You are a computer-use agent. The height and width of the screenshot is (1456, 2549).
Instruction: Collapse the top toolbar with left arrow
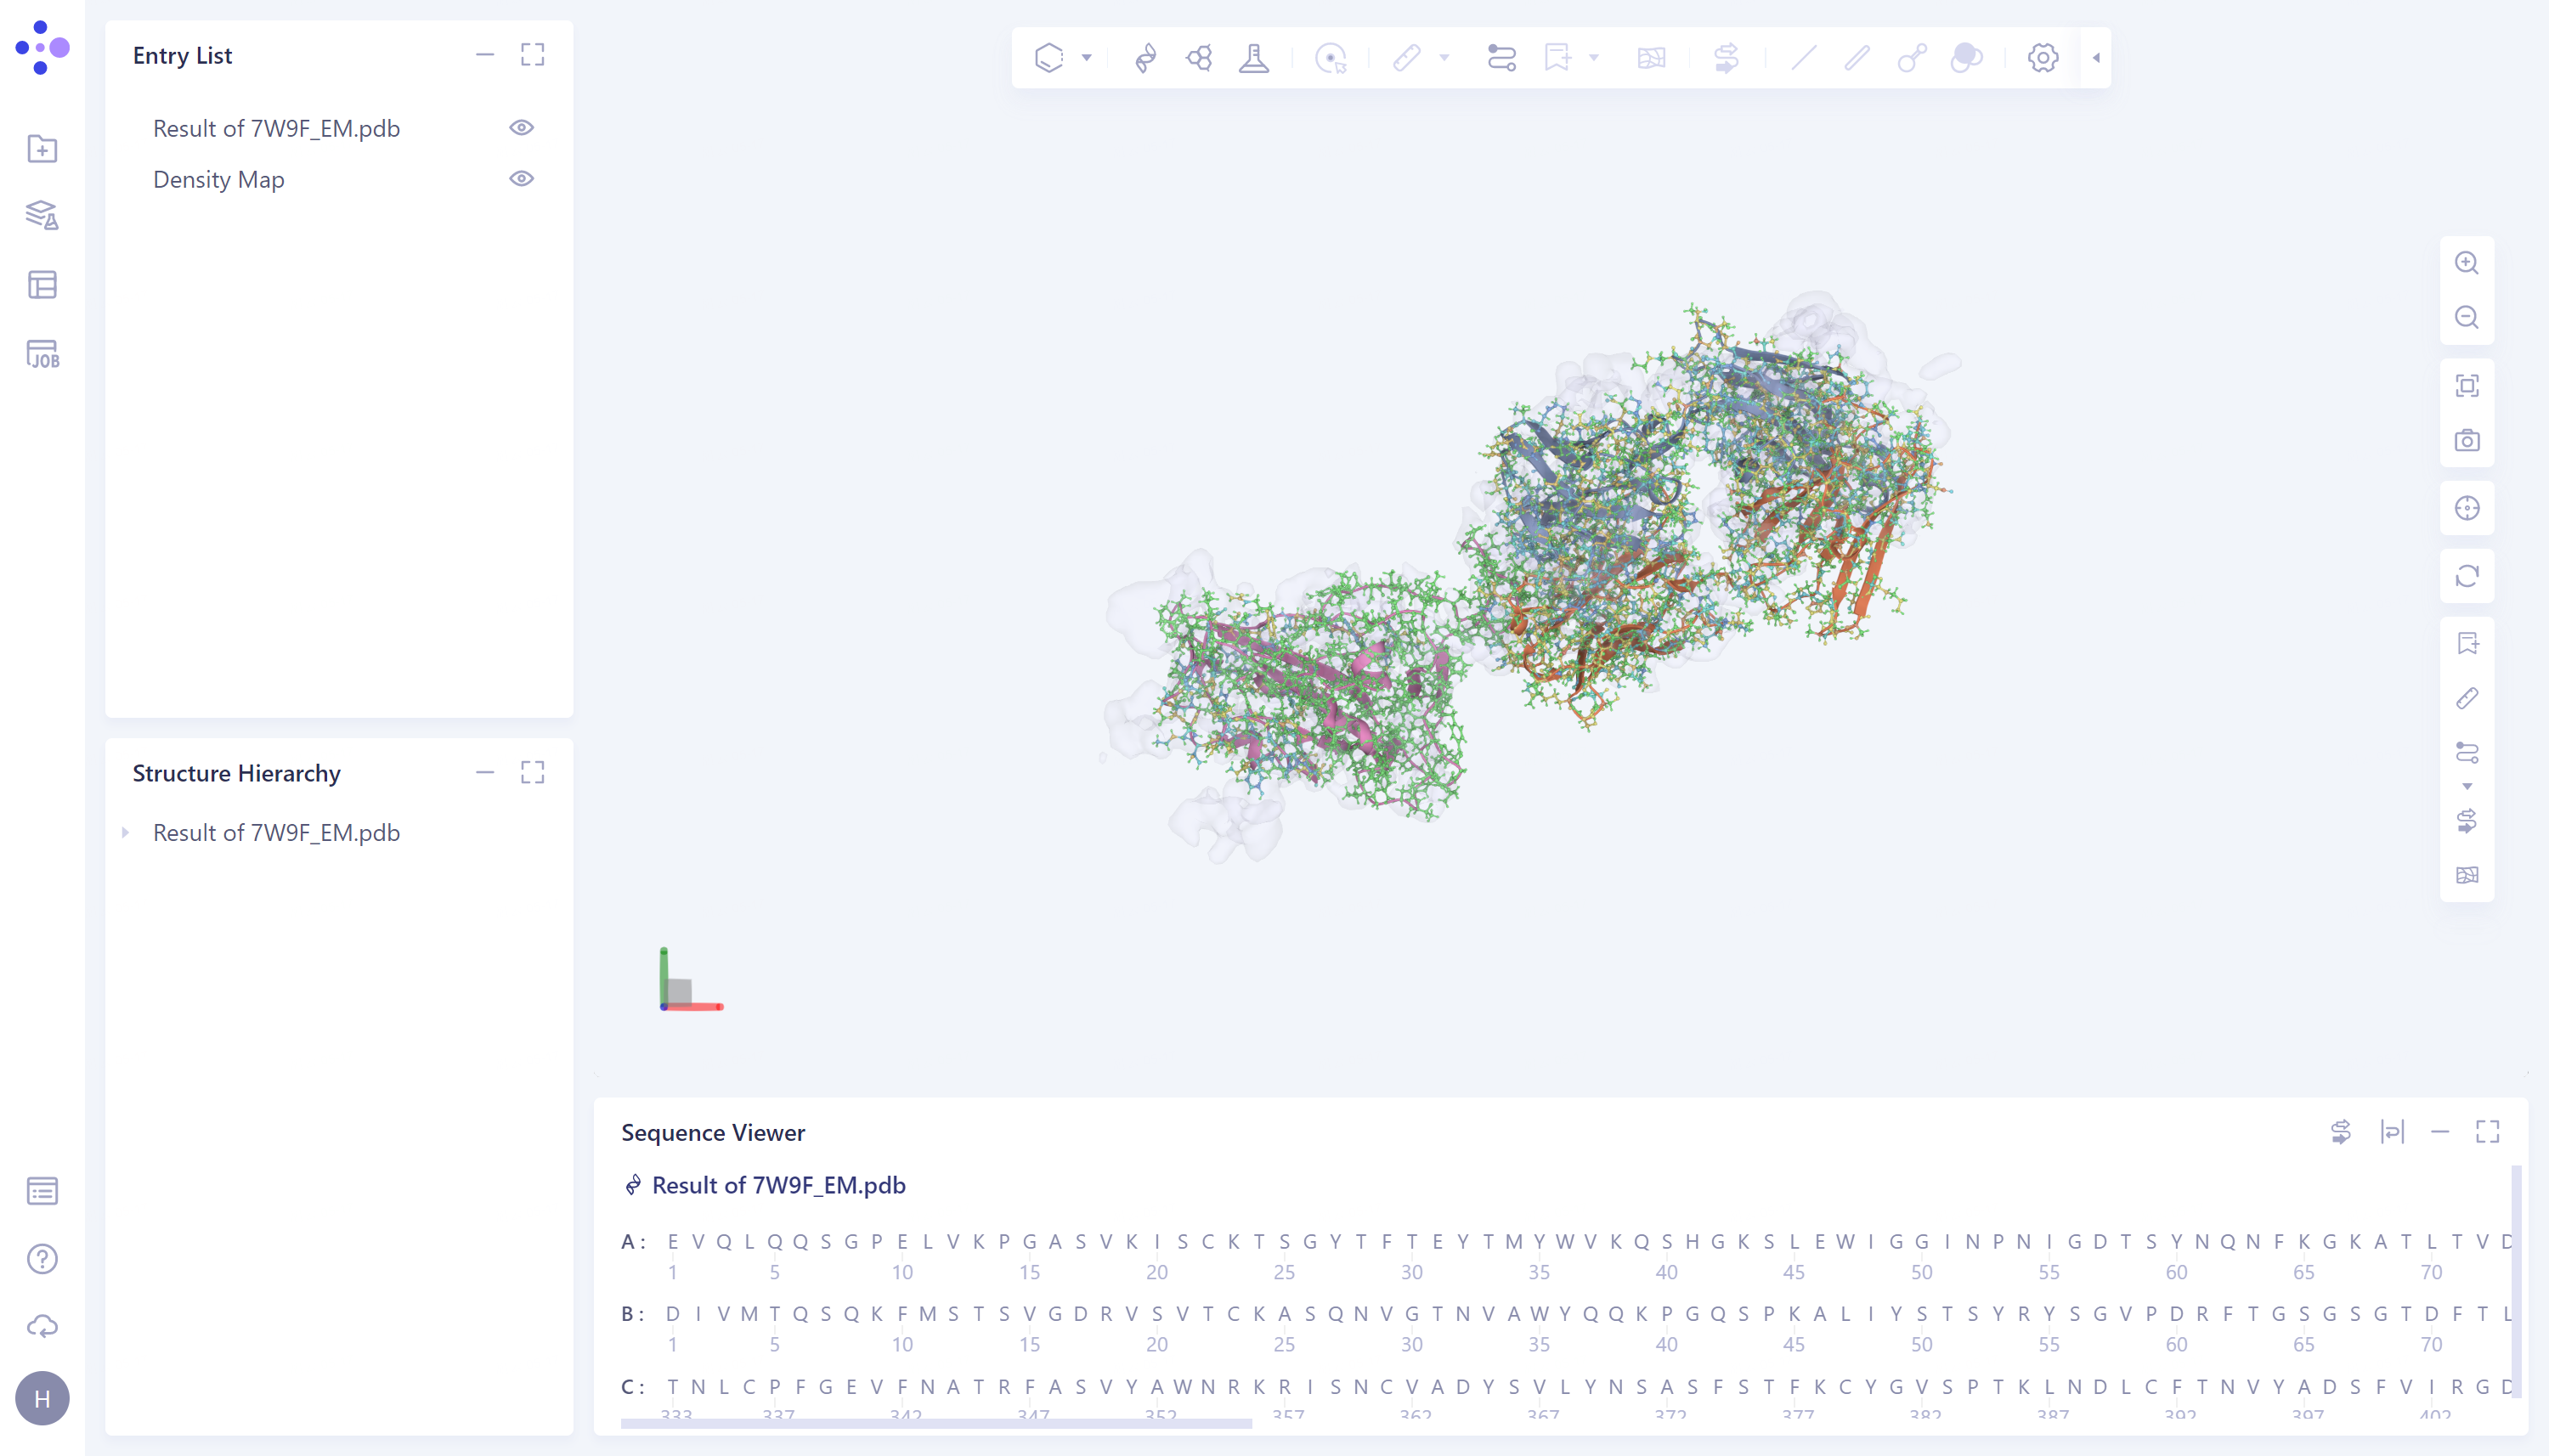[x=2096, y=58]
